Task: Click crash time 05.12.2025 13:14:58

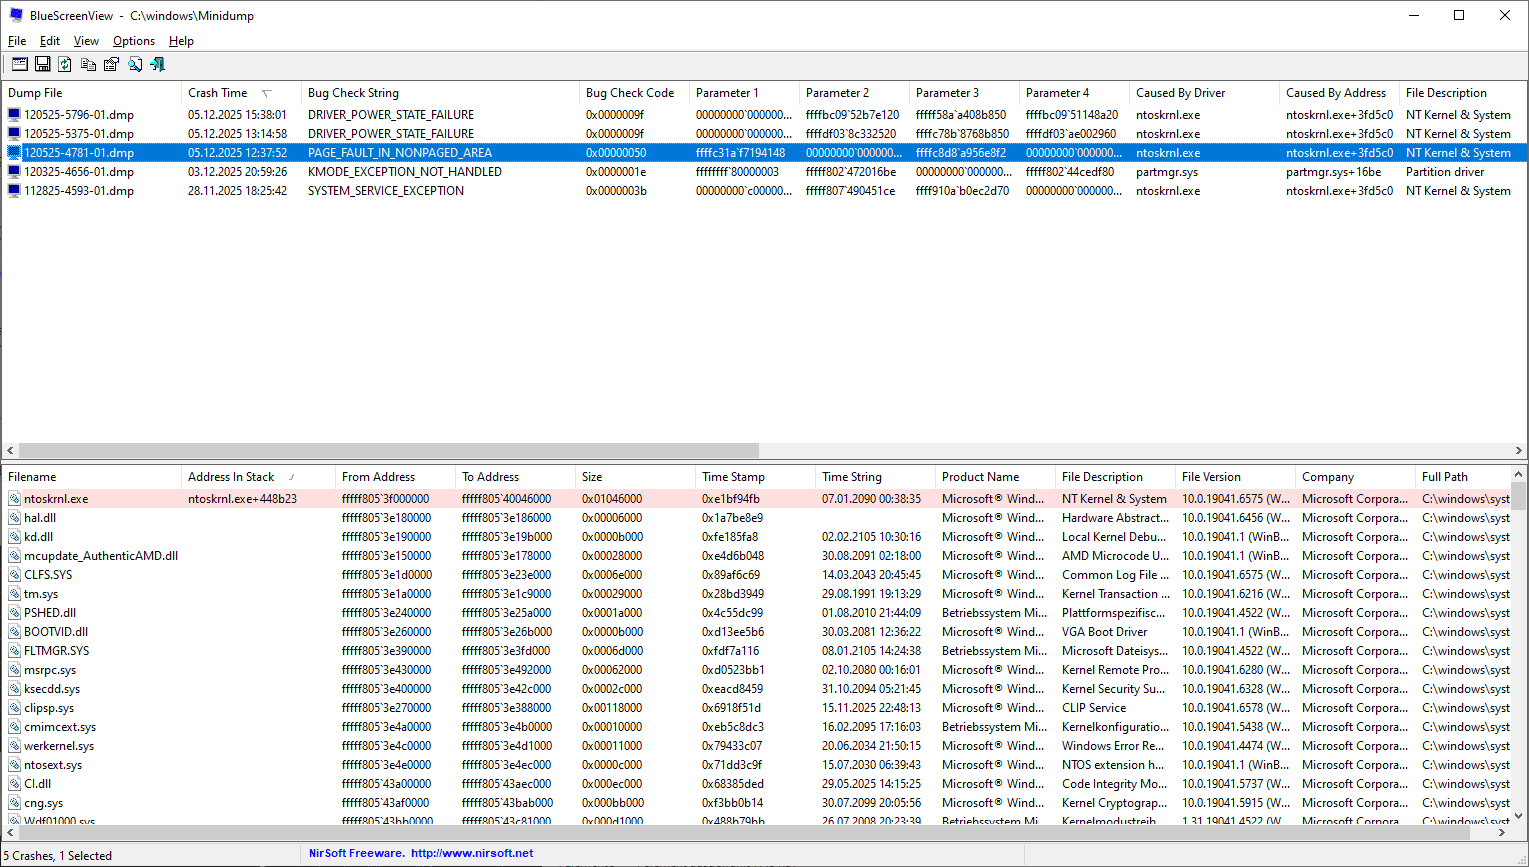Action: click(x=237, y=134)
